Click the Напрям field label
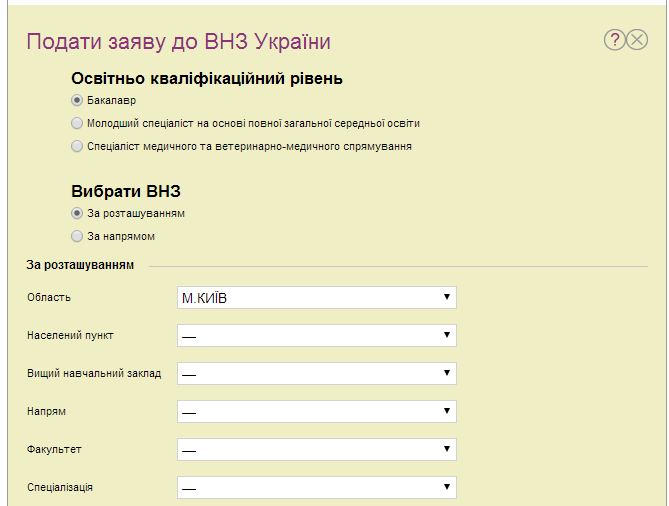This screenshot has height=506, width=669. click(46, 411)
